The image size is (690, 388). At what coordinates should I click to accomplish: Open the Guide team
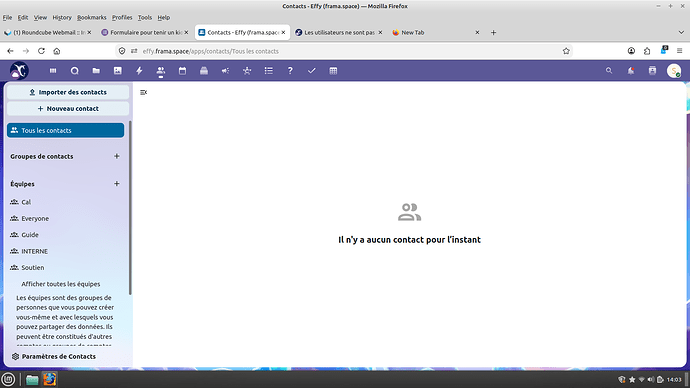[66, 234]
